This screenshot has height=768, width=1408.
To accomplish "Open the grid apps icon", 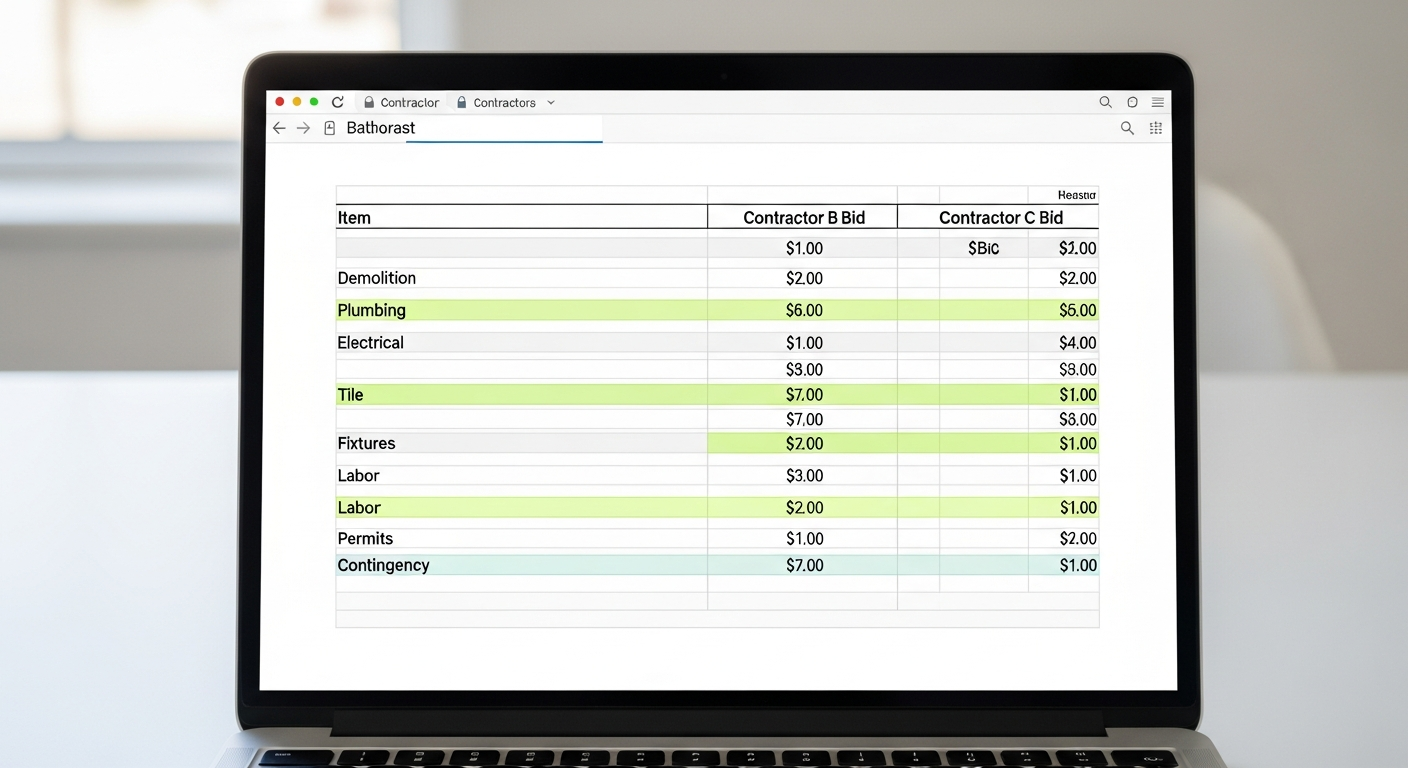I will pos(1156,128).
